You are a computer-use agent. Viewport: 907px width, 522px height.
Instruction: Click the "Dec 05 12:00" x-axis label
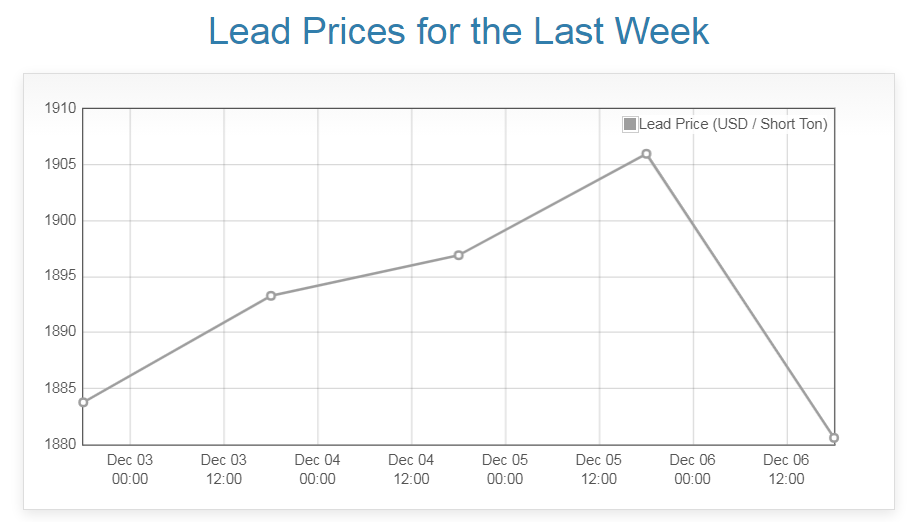coord(599,469)
